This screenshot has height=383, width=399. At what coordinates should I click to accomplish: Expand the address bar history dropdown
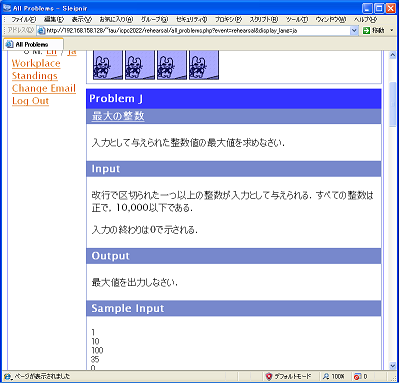(354, 31)
